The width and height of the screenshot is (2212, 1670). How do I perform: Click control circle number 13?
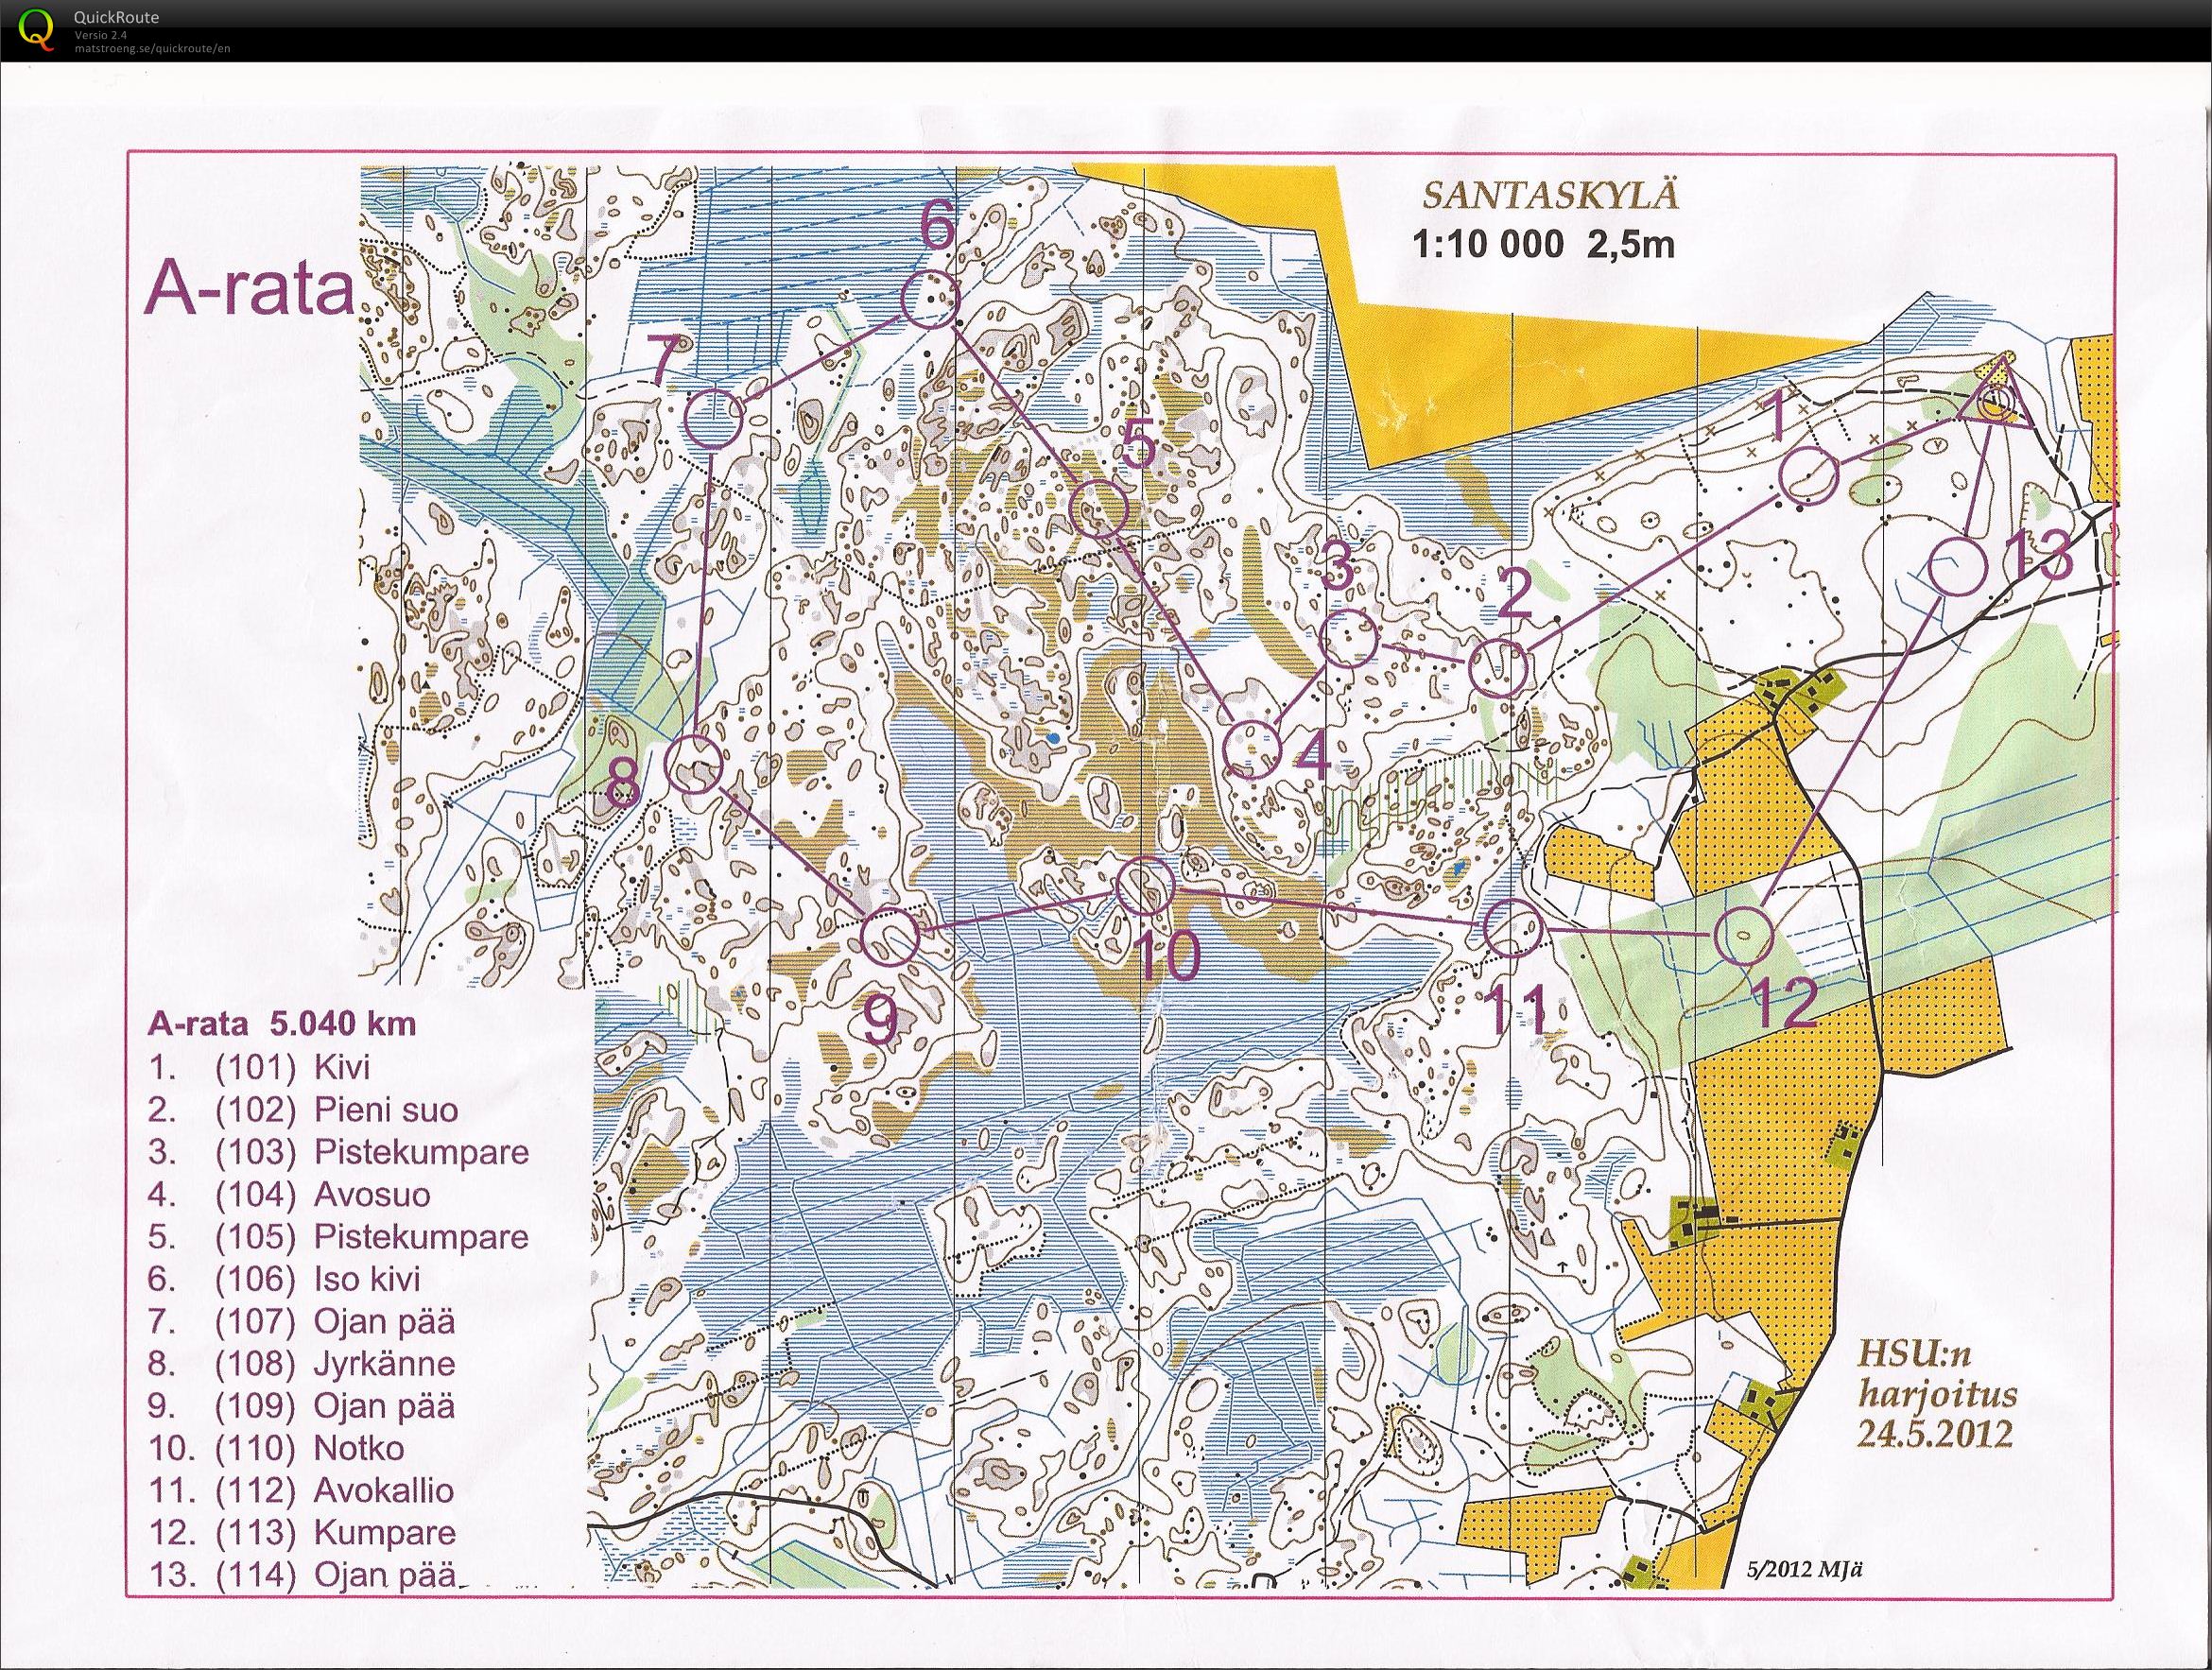(x=1957, y=566)
